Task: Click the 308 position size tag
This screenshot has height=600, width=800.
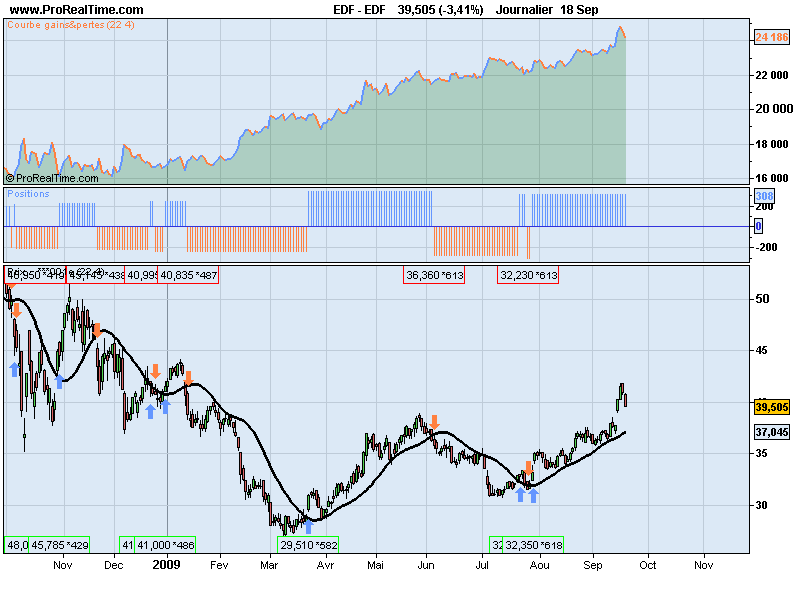Action: (764, 196)
